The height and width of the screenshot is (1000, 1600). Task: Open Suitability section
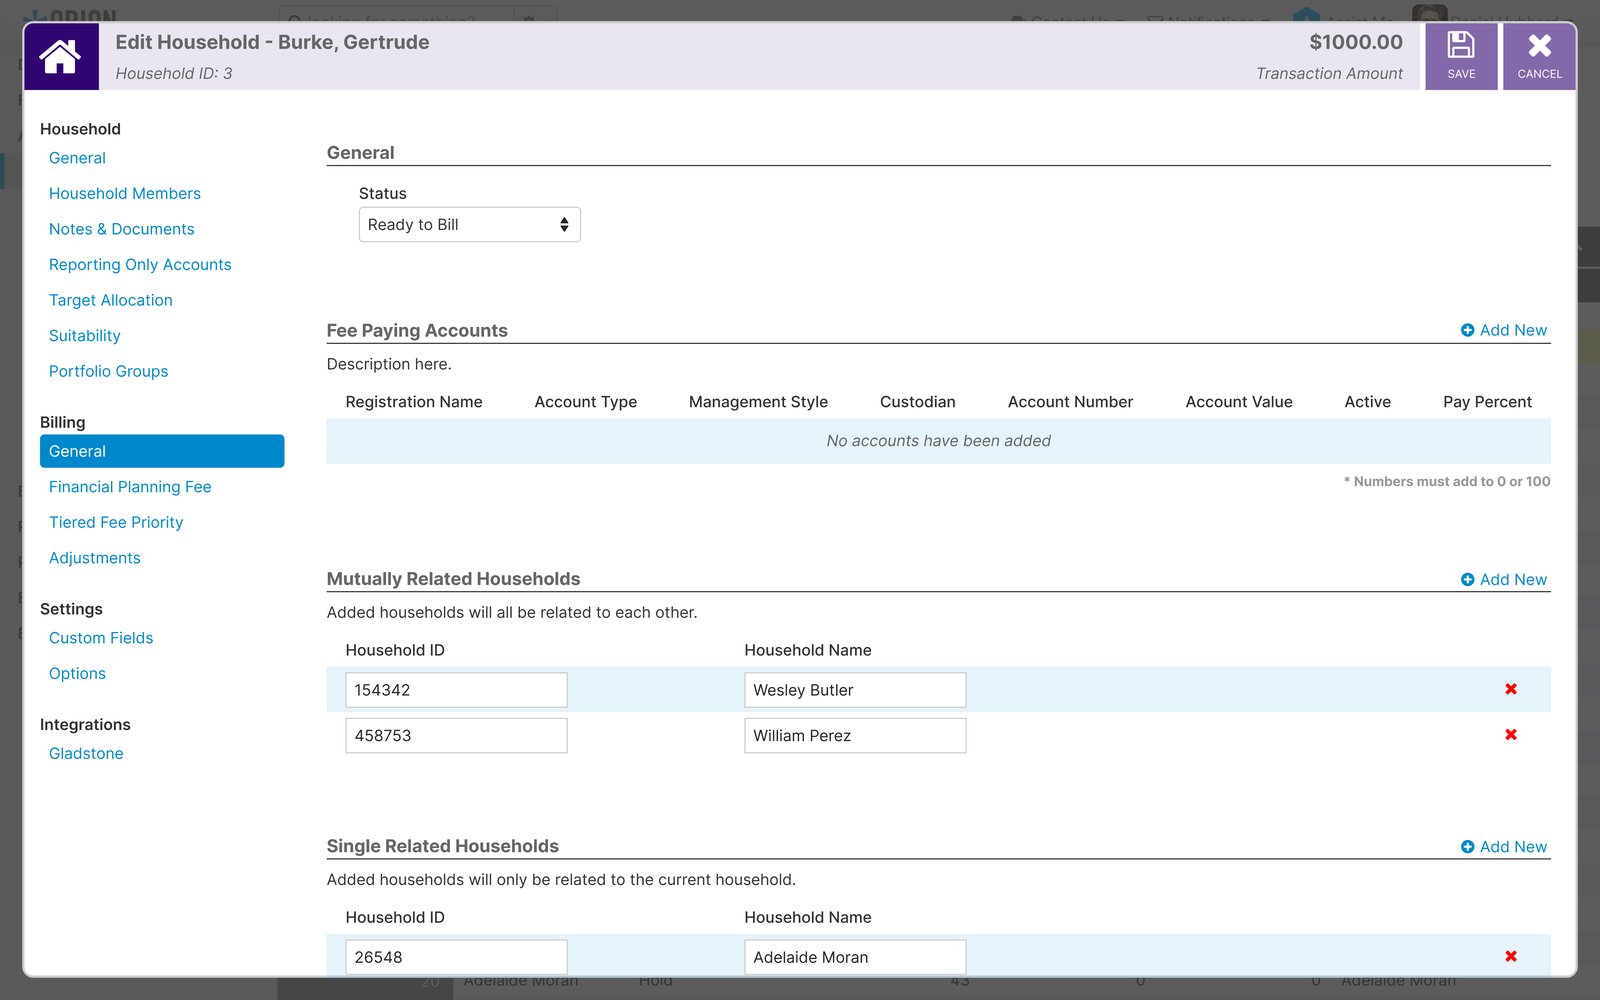point(85,336)
